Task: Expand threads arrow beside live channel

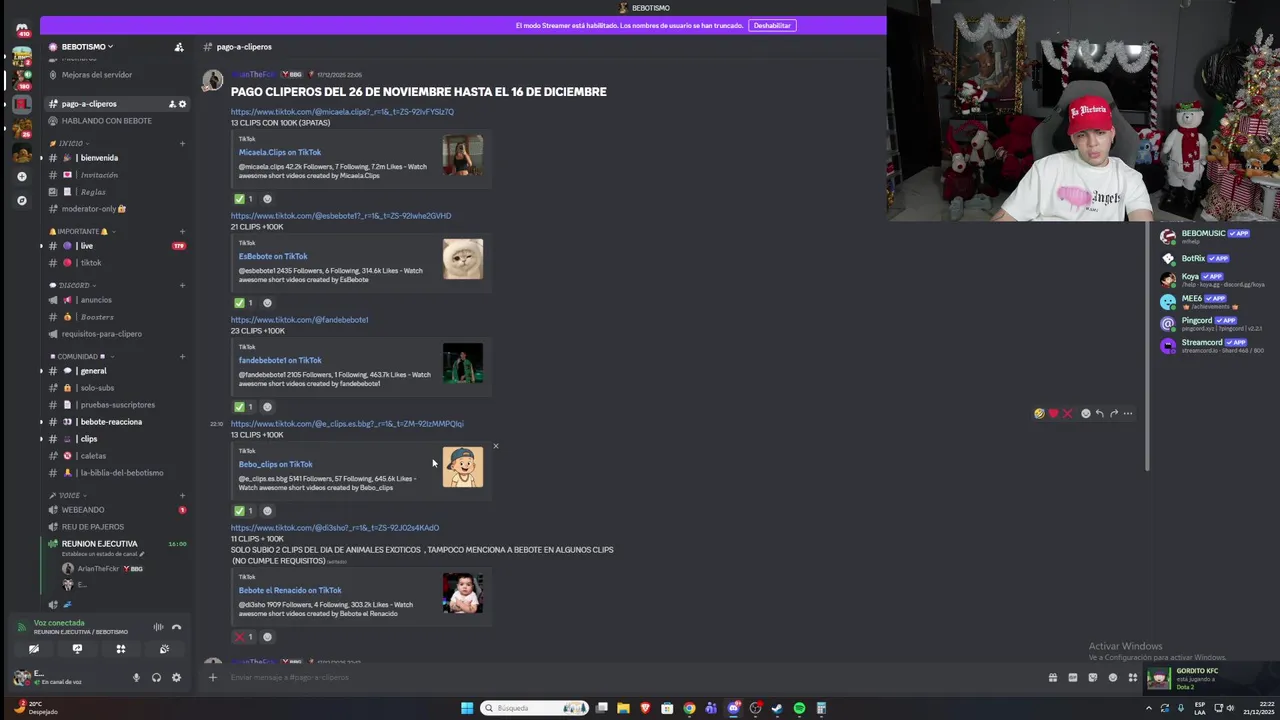Action: pos(41,246)
